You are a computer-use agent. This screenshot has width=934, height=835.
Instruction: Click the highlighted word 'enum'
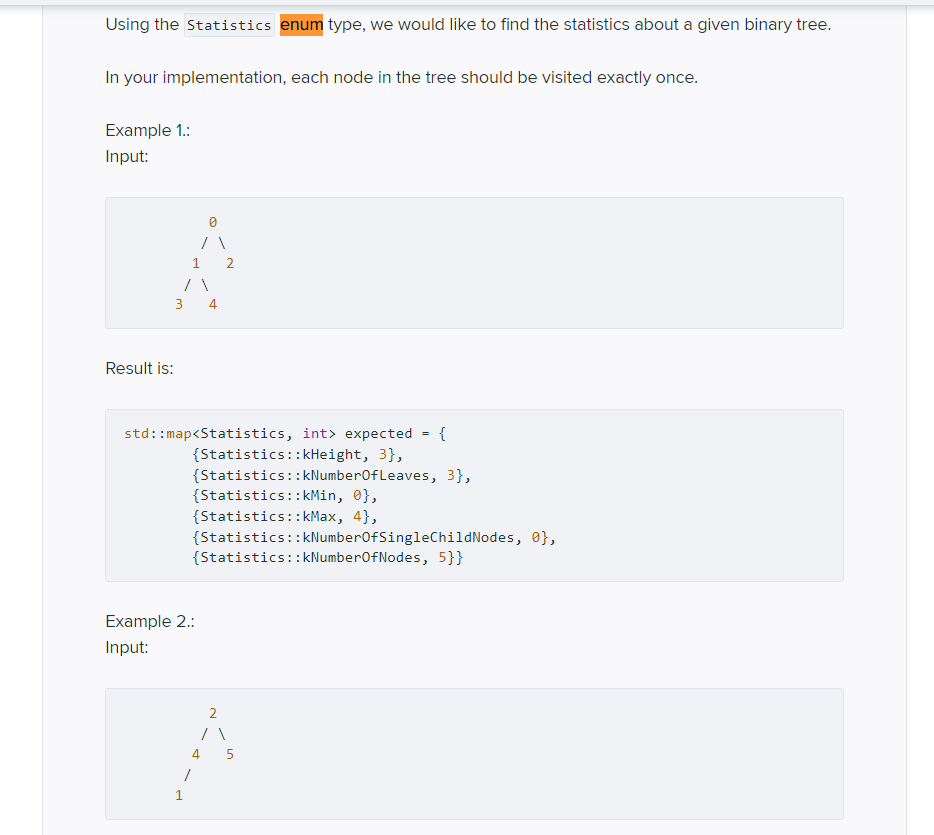[x=300, y=24]
